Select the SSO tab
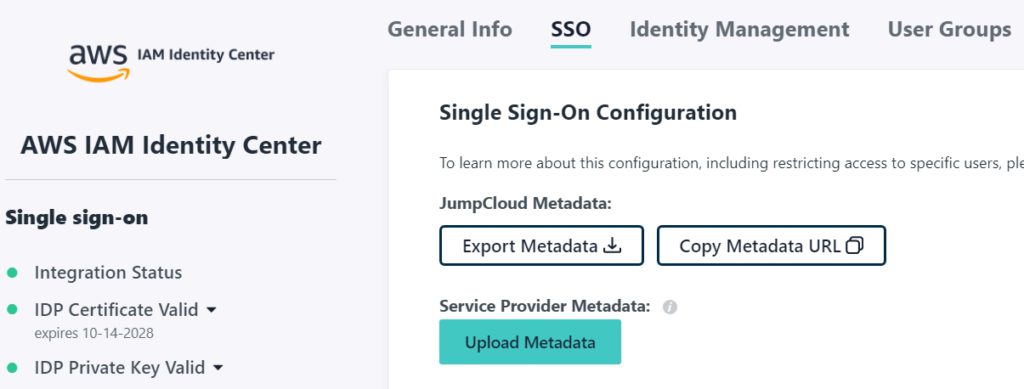Screen dimensions: 1024x389 tap(571, 30)
